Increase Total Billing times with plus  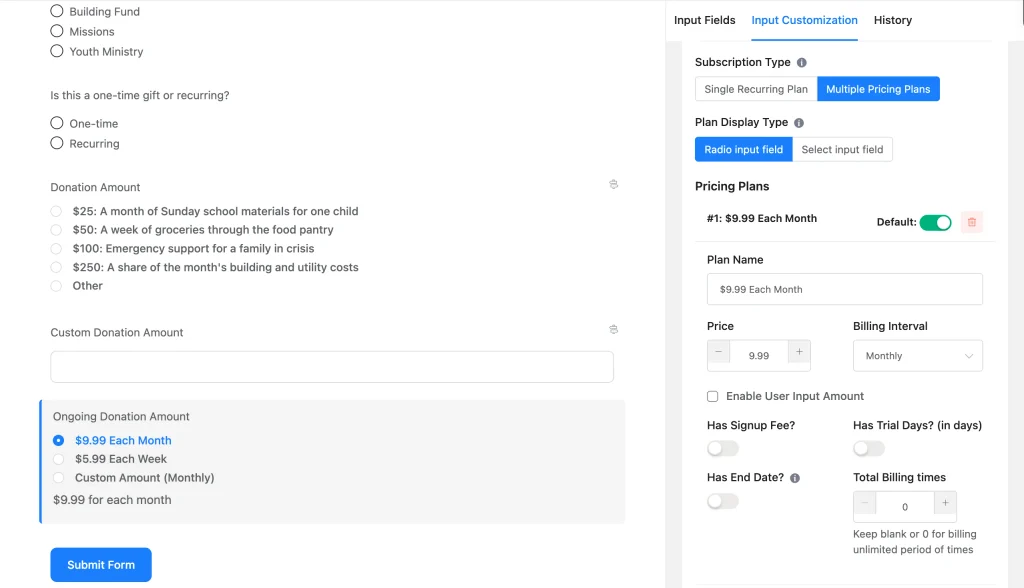(x=945, y=504)
